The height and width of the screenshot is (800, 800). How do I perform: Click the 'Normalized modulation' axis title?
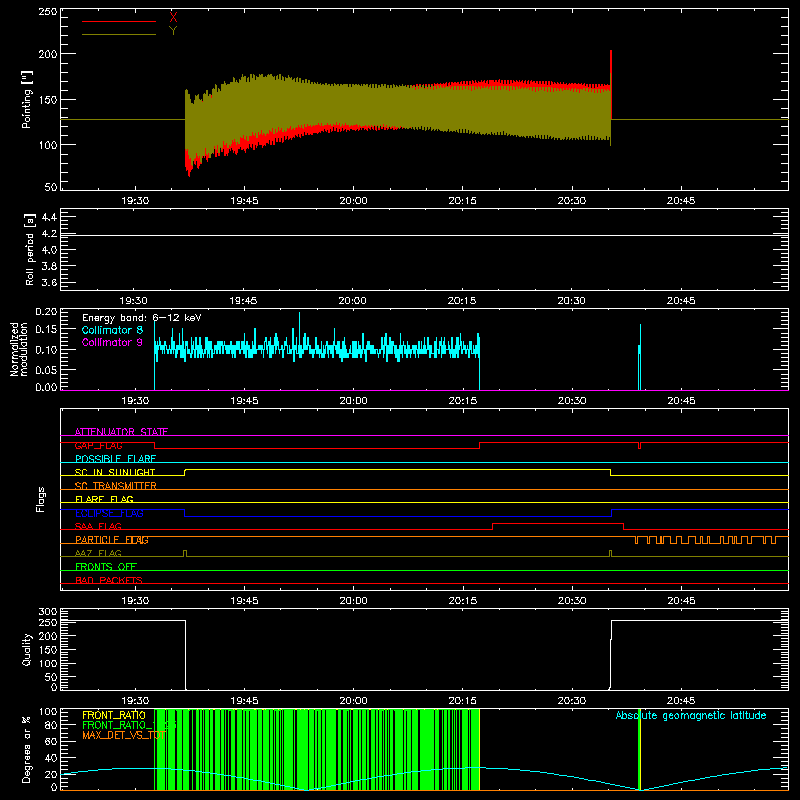[19, 349]
